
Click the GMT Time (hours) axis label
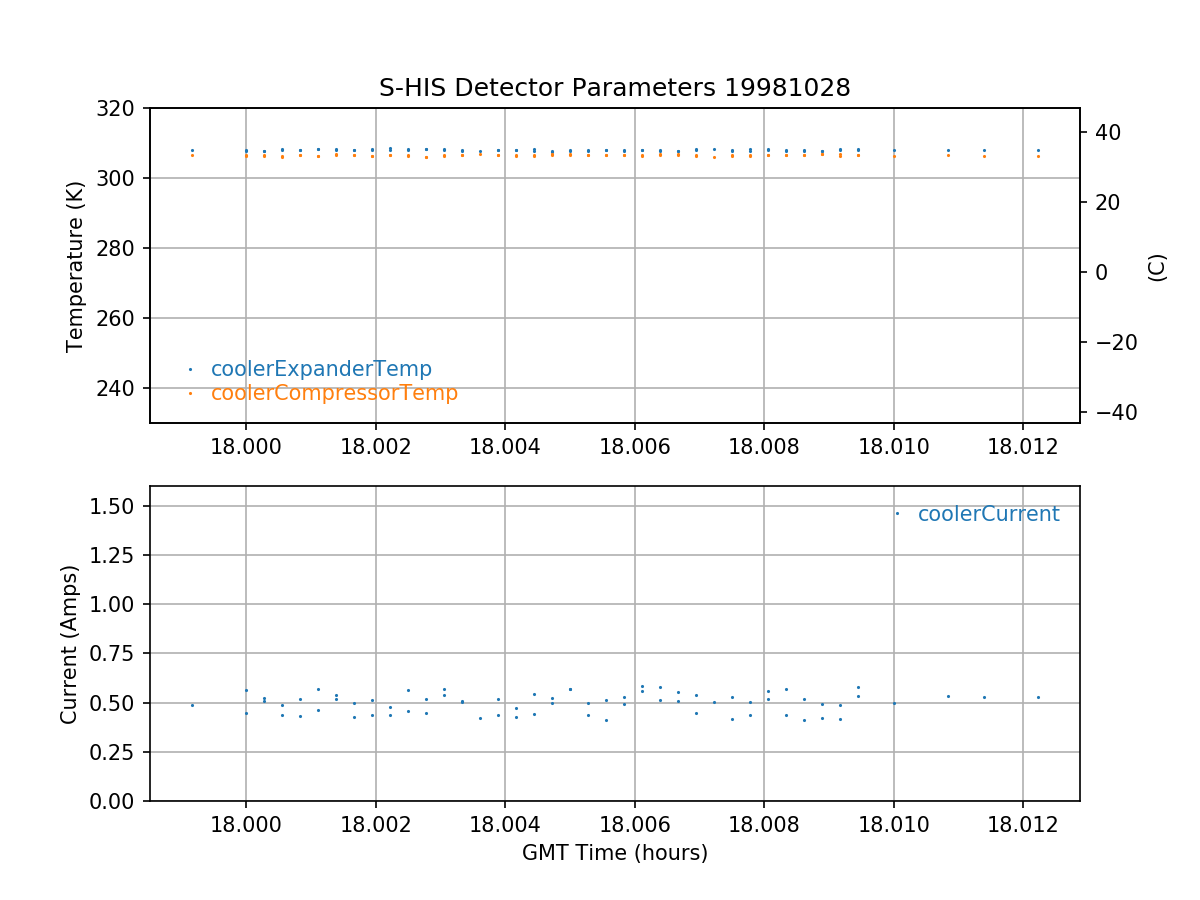[614, 853]
